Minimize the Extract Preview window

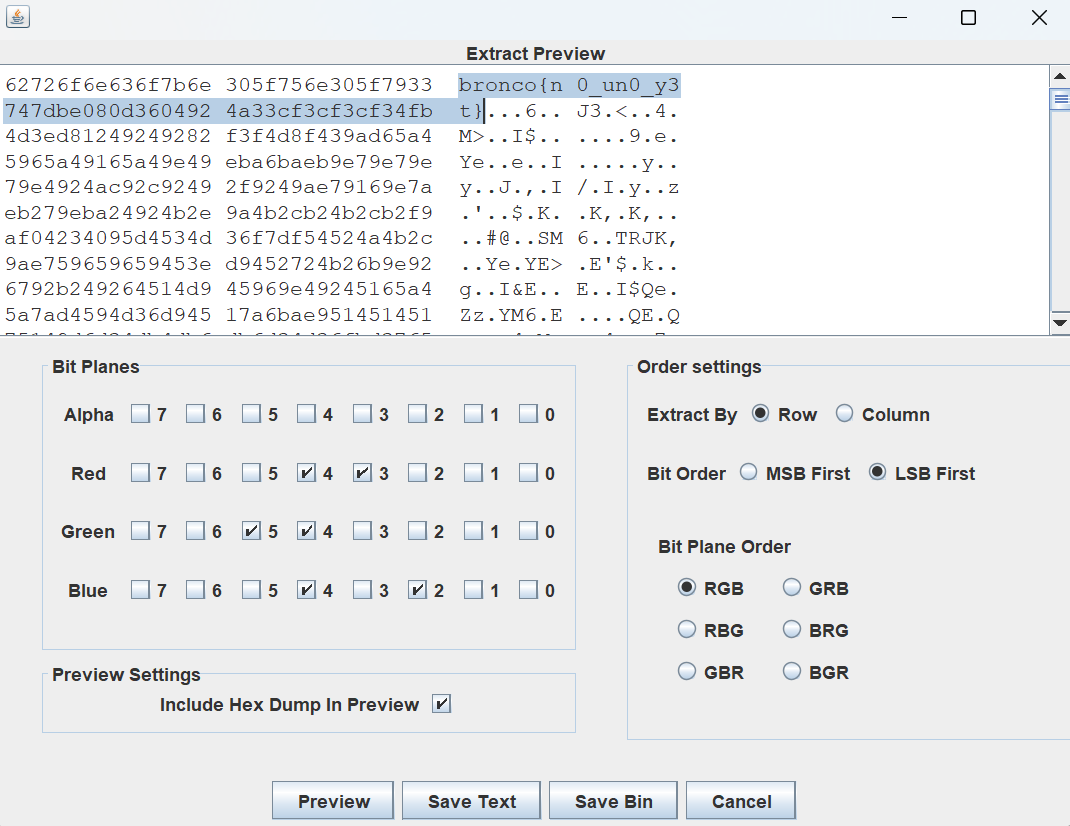click(899, 18)
